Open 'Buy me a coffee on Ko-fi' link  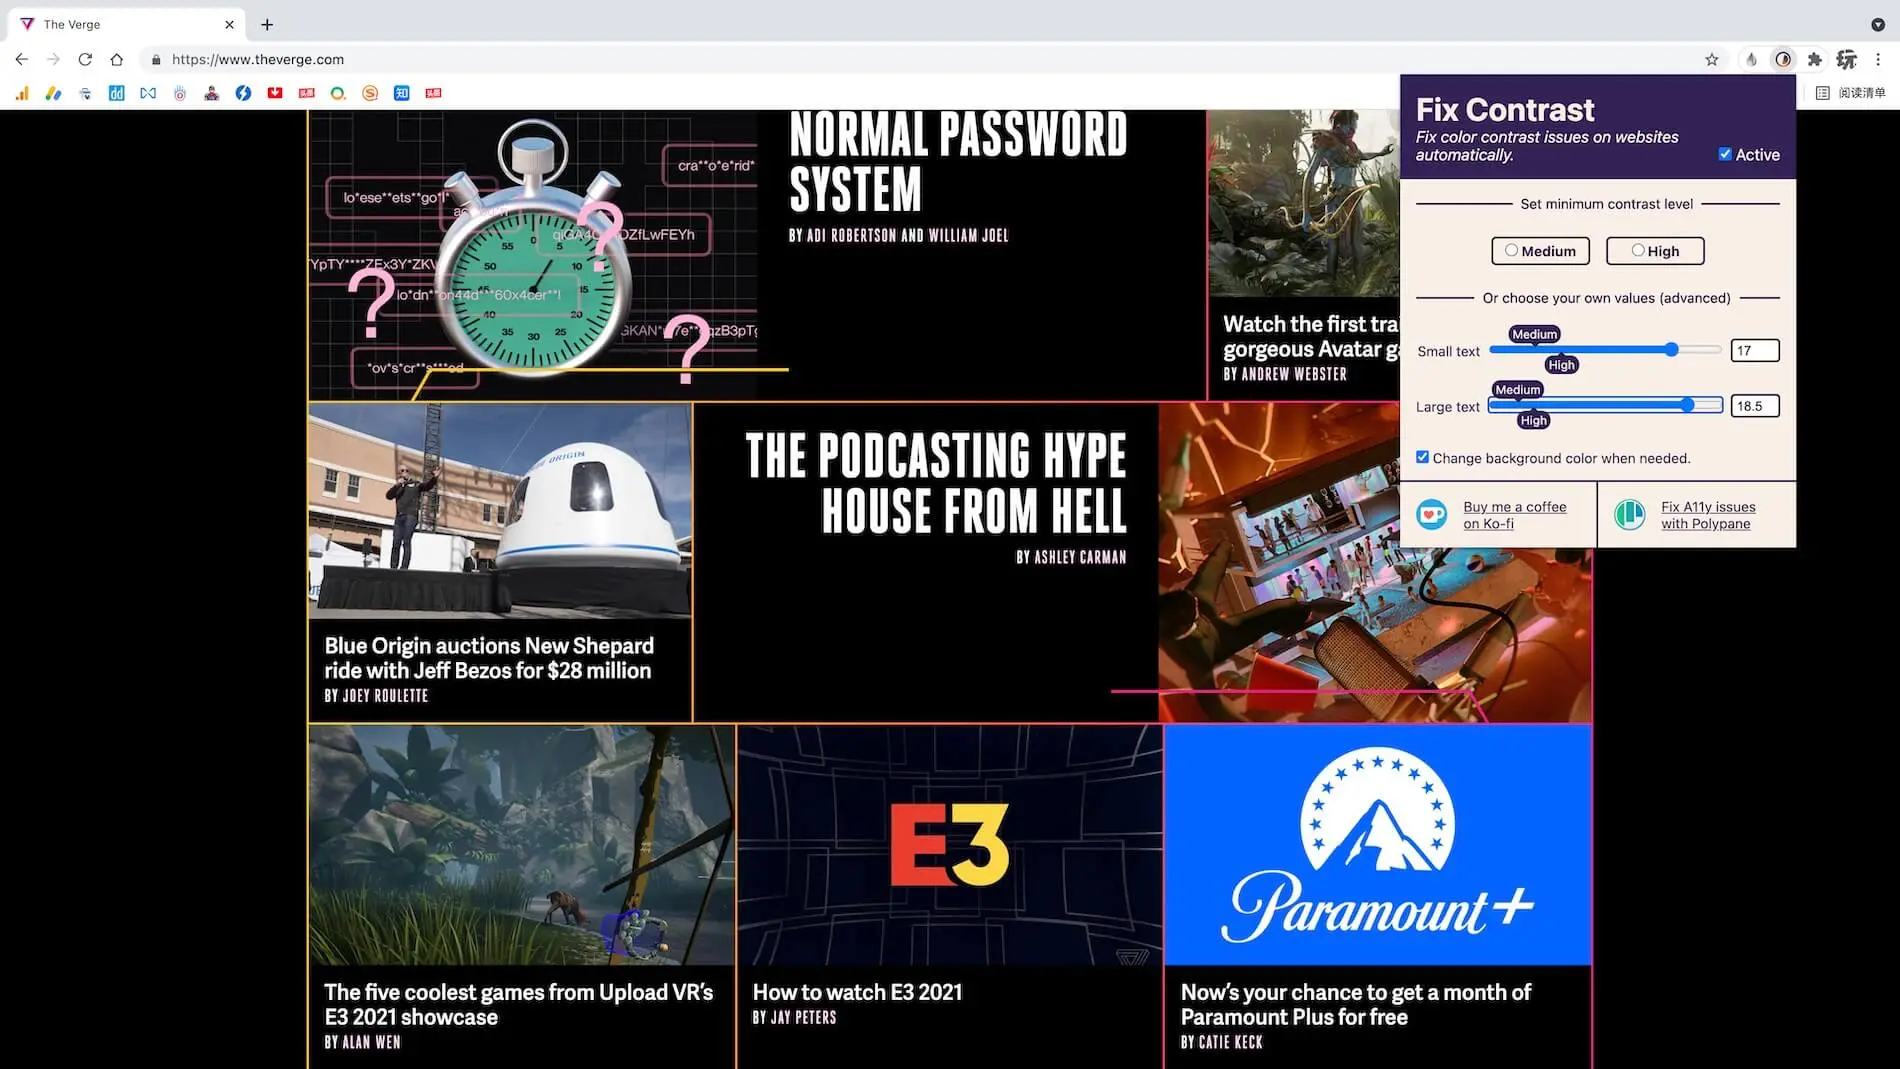(1514, 515)
